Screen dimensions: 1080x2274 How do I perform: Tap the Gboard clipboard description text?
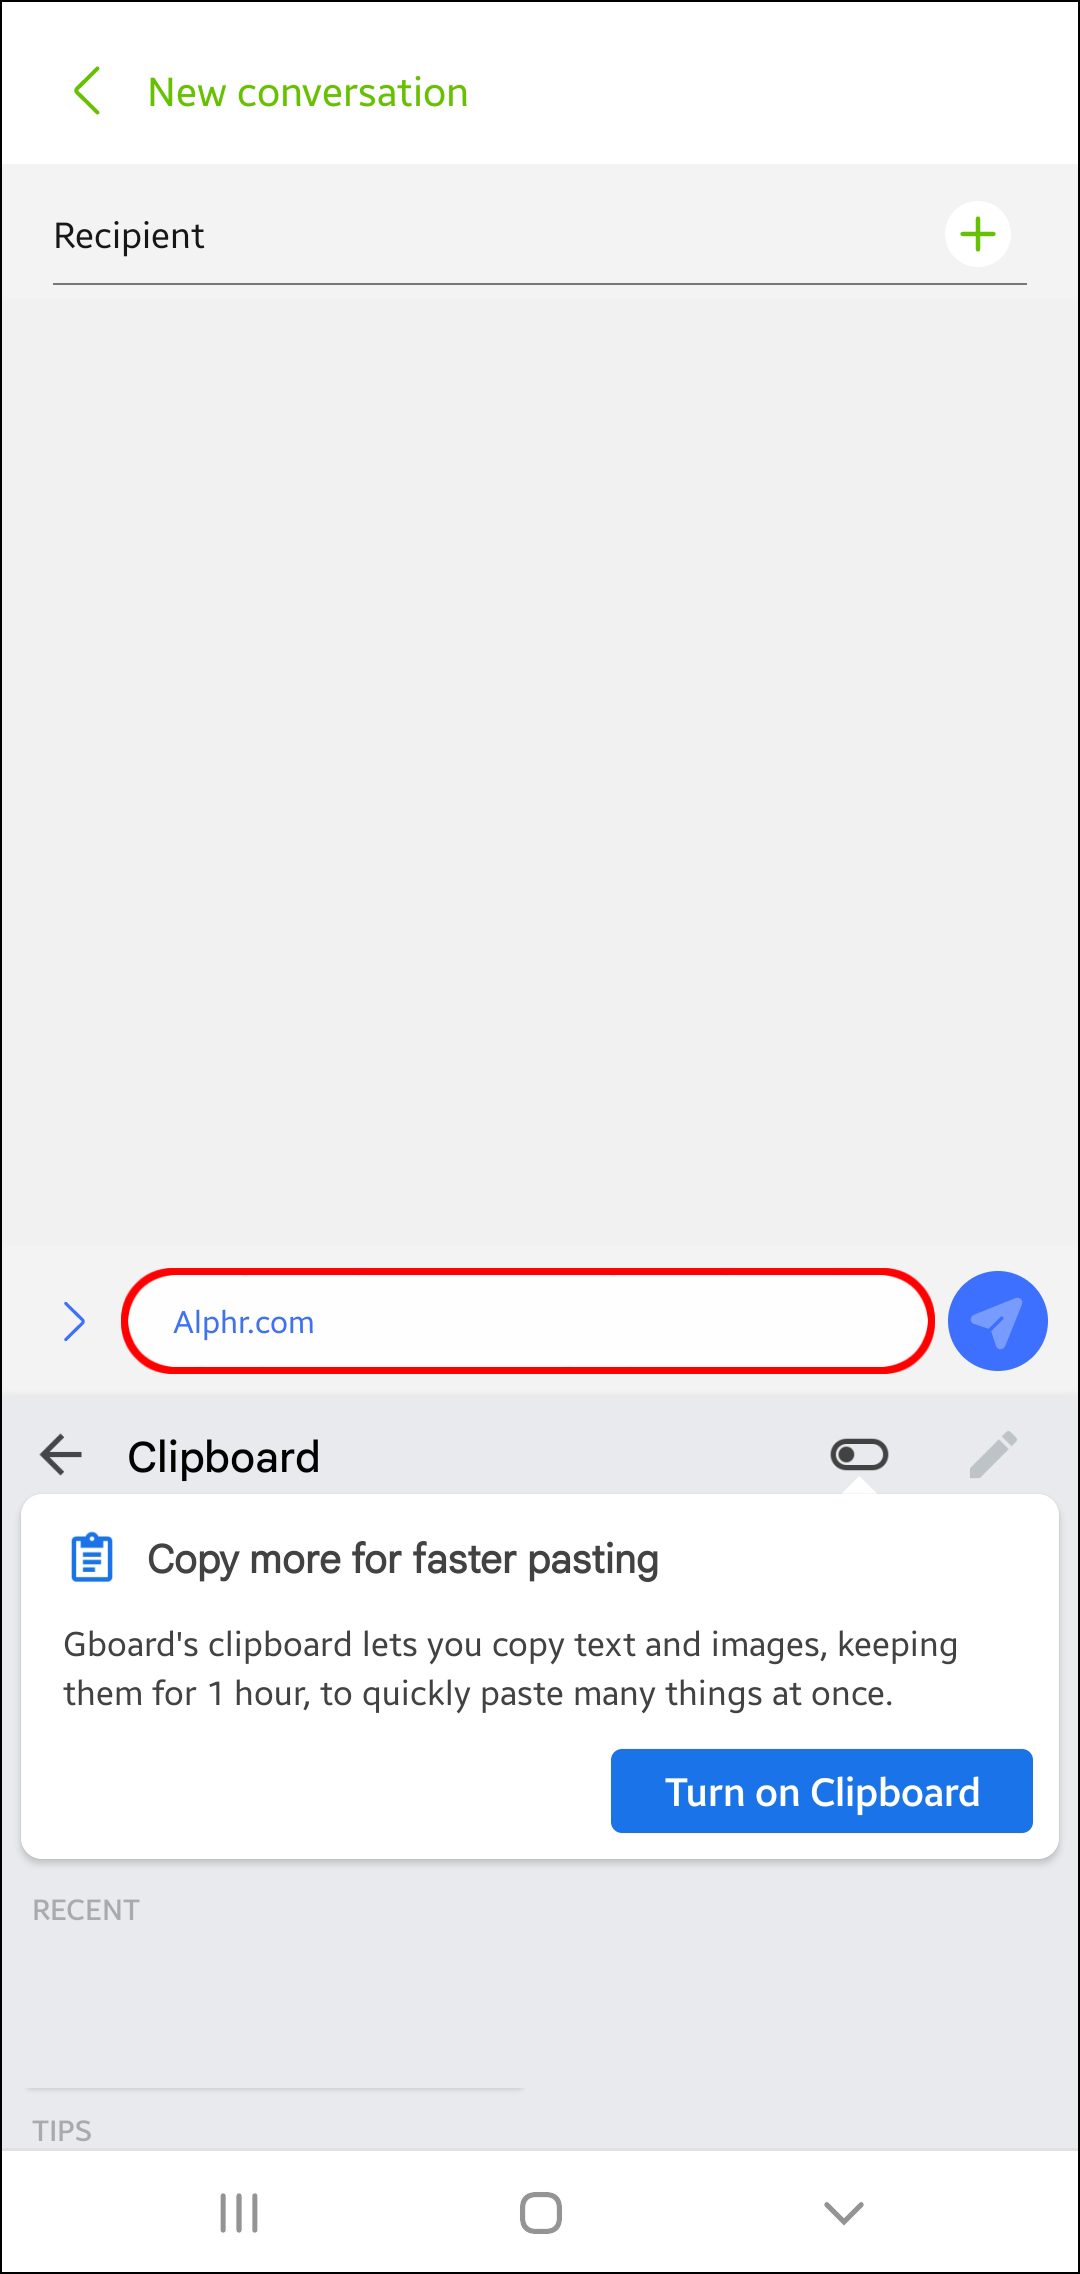tap(510, 1669)
